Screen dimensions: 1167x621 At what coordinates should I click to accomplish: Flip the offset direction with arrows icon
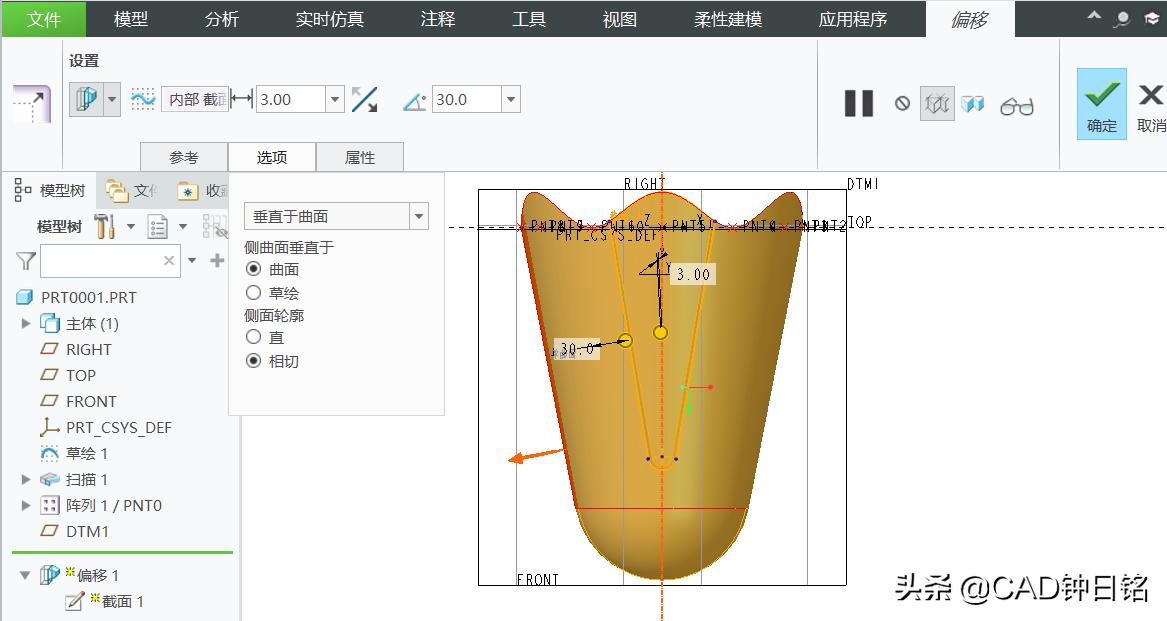[365, 99]
